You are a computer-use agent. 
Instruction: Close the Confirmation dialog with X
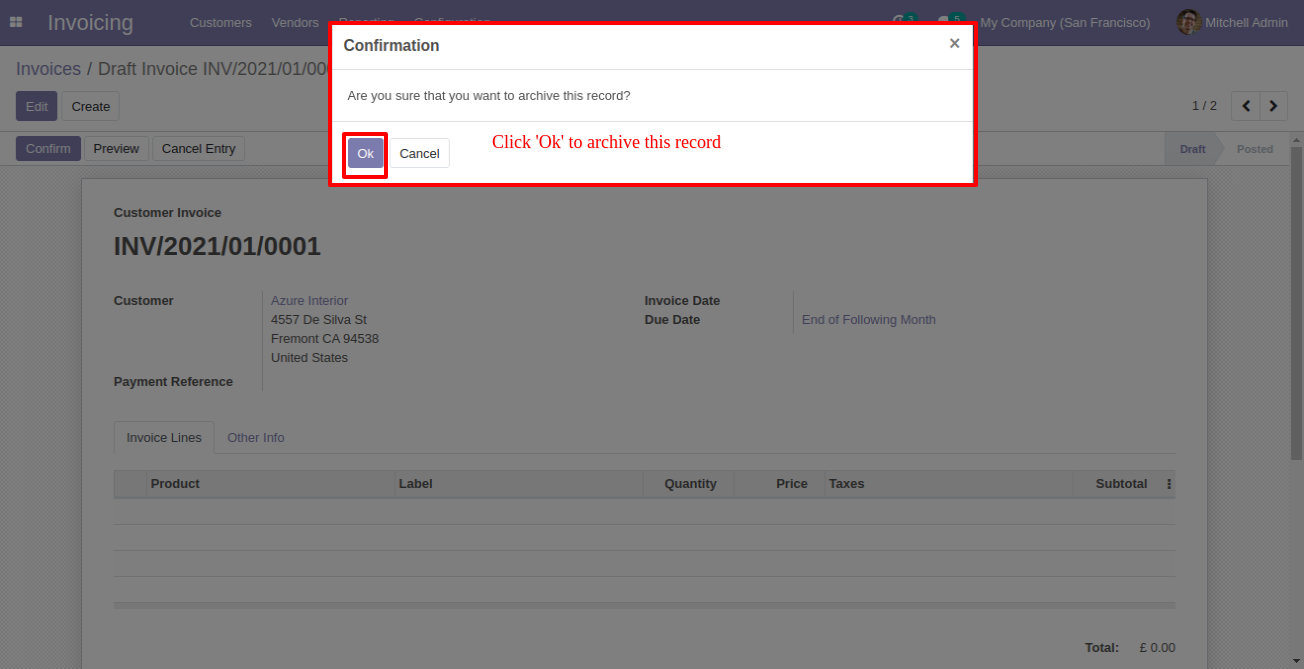pos(954,43)
